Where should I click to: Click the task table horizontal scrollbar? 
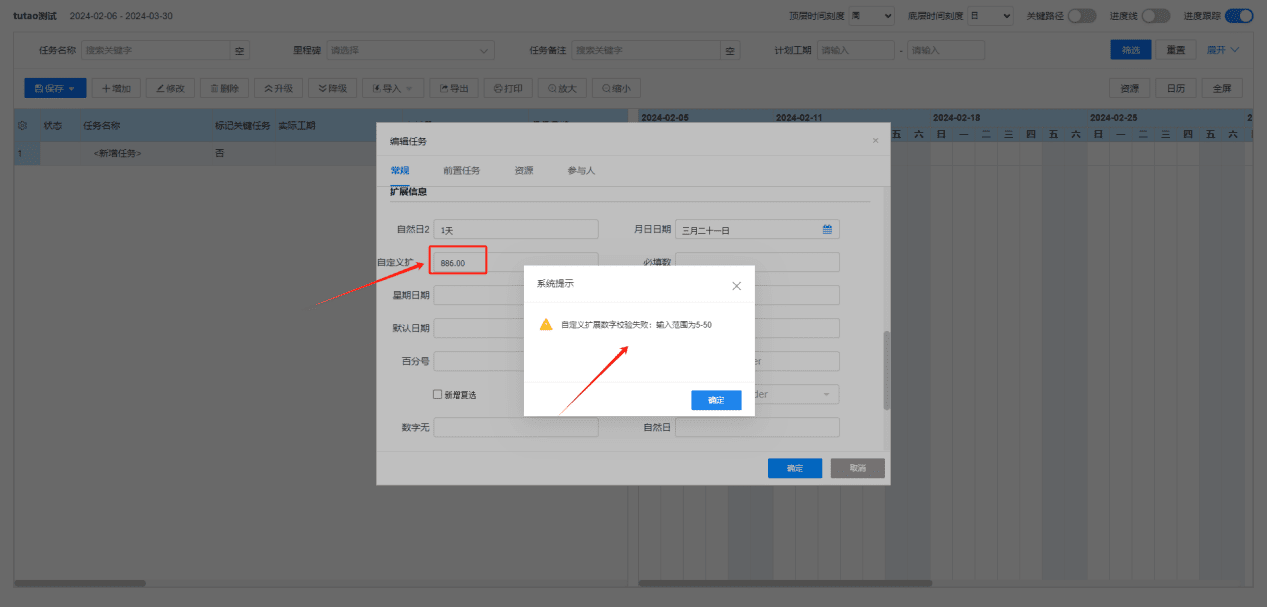81,583
